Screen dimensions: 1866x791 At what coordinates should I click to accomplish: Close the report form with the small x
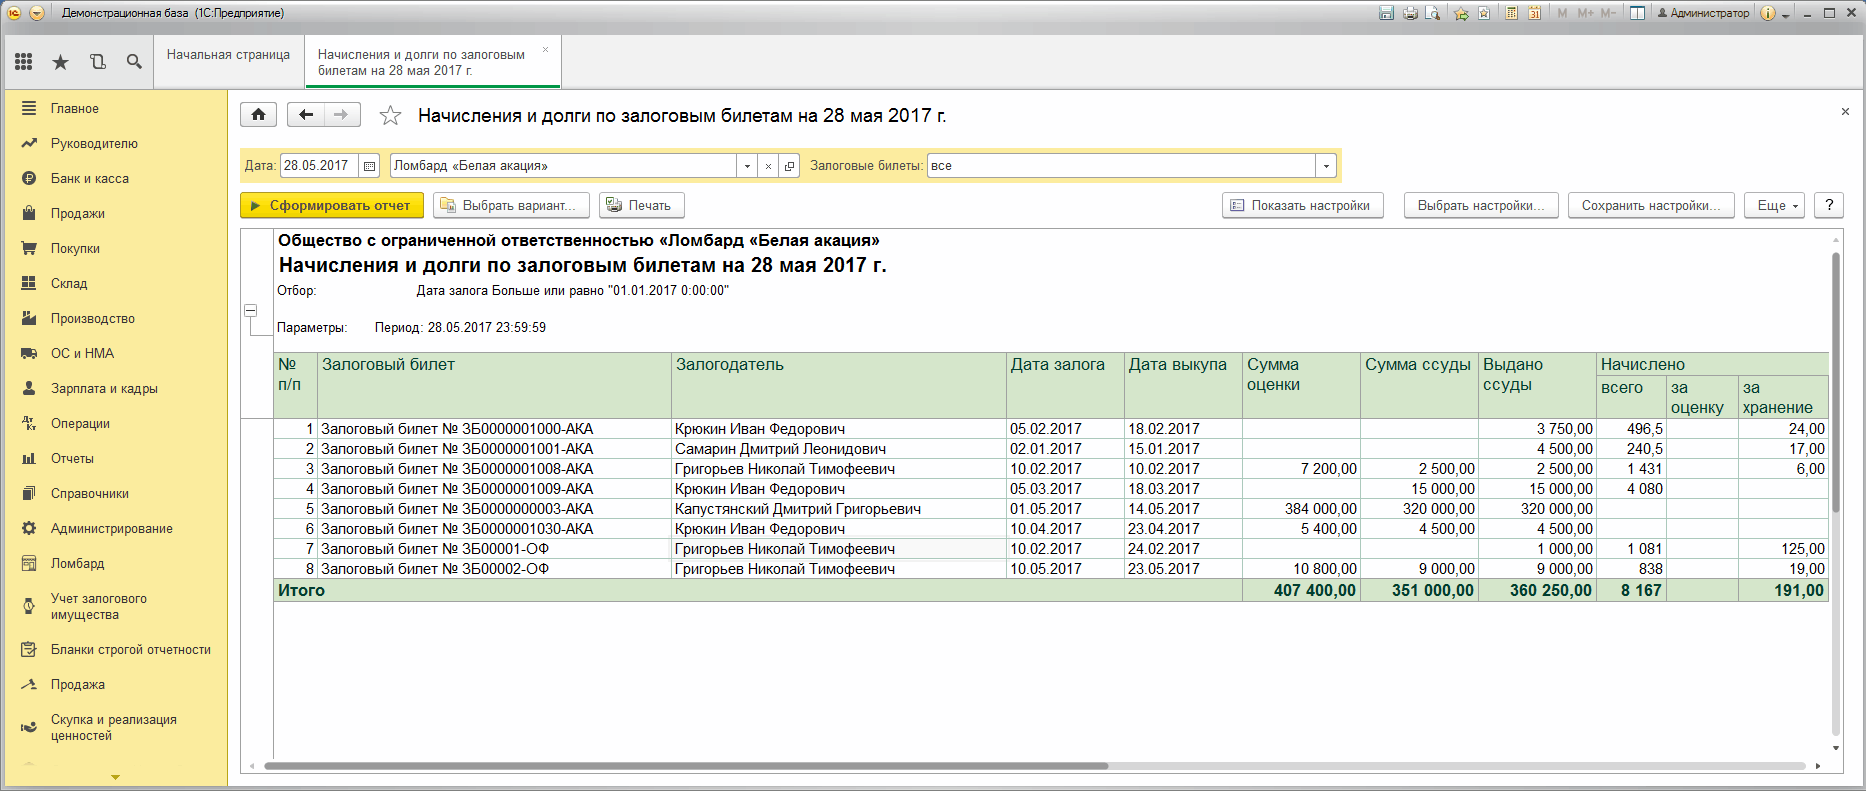pos(1845,112)
